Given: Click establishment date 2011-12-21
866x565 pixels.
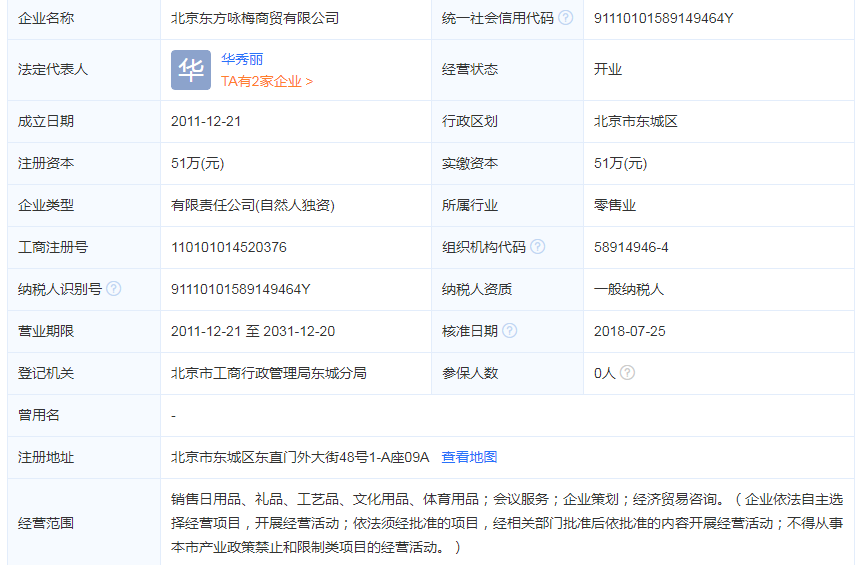Looking at the screenshot, I should [x=206, y=121].
